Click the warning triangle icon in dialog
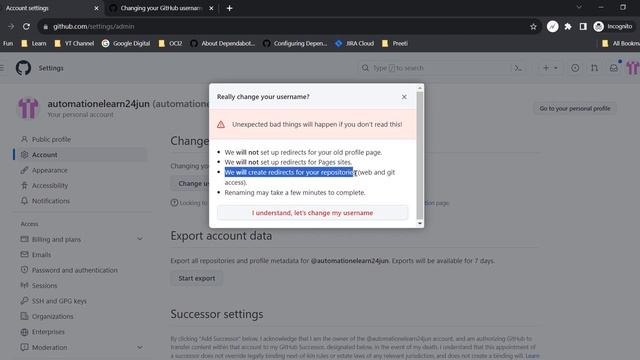The height and width of the screenshot is (360, 640). (x=221, y=124)
